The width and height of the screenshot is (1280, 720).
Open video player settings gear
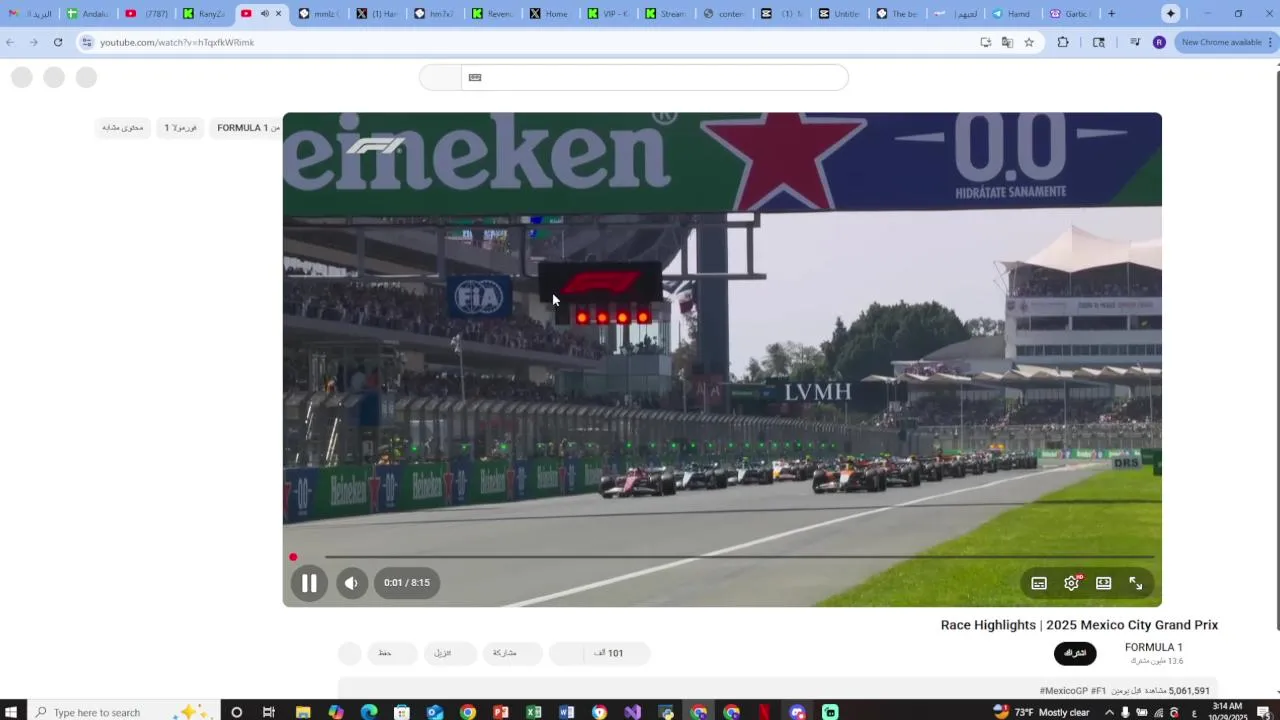coord(1072,583)
